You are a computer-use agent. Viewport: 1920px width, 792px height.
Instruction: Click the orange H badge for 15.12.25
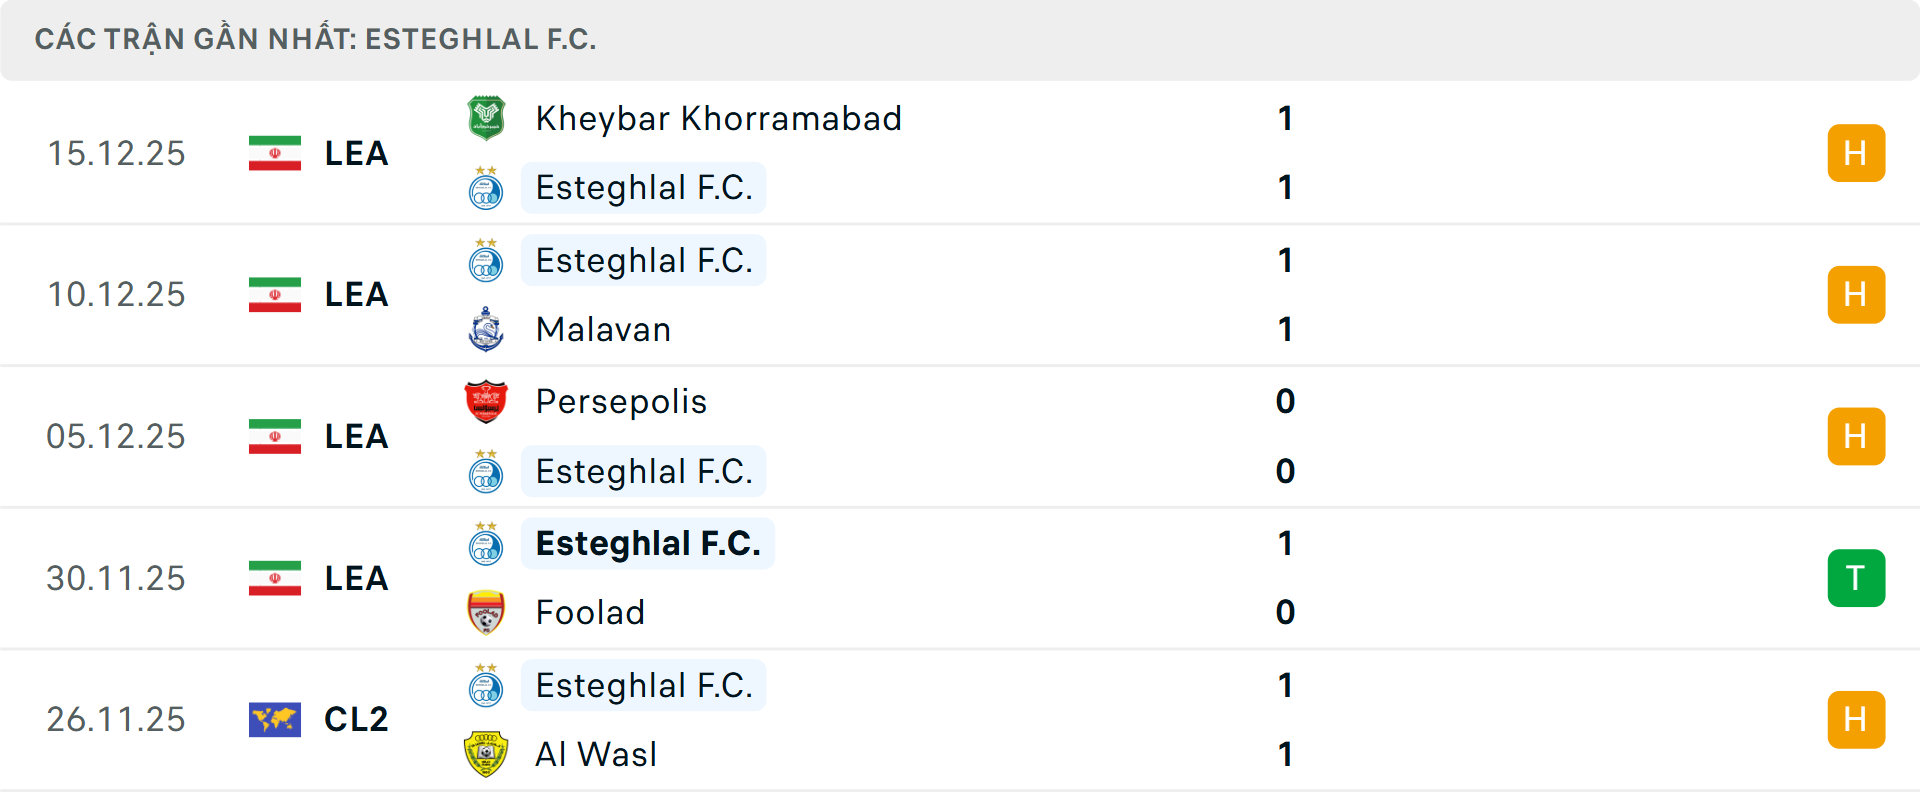tap(1855, 153)
